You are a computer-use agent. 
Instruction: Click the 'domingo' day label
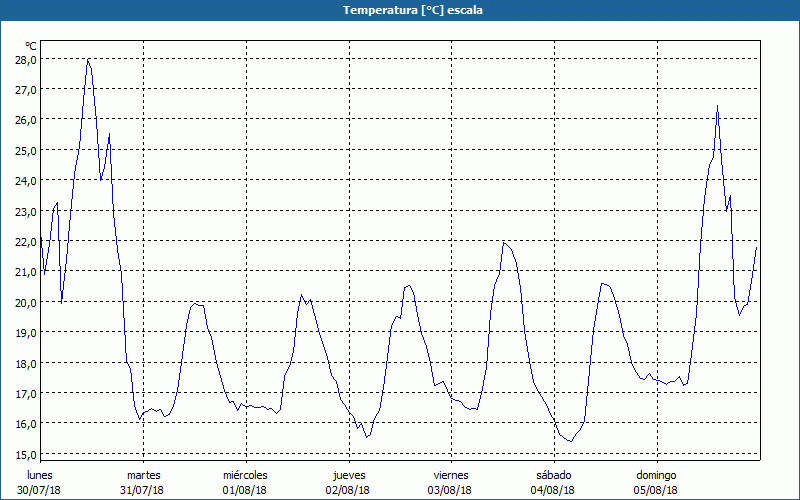[656, 475]
